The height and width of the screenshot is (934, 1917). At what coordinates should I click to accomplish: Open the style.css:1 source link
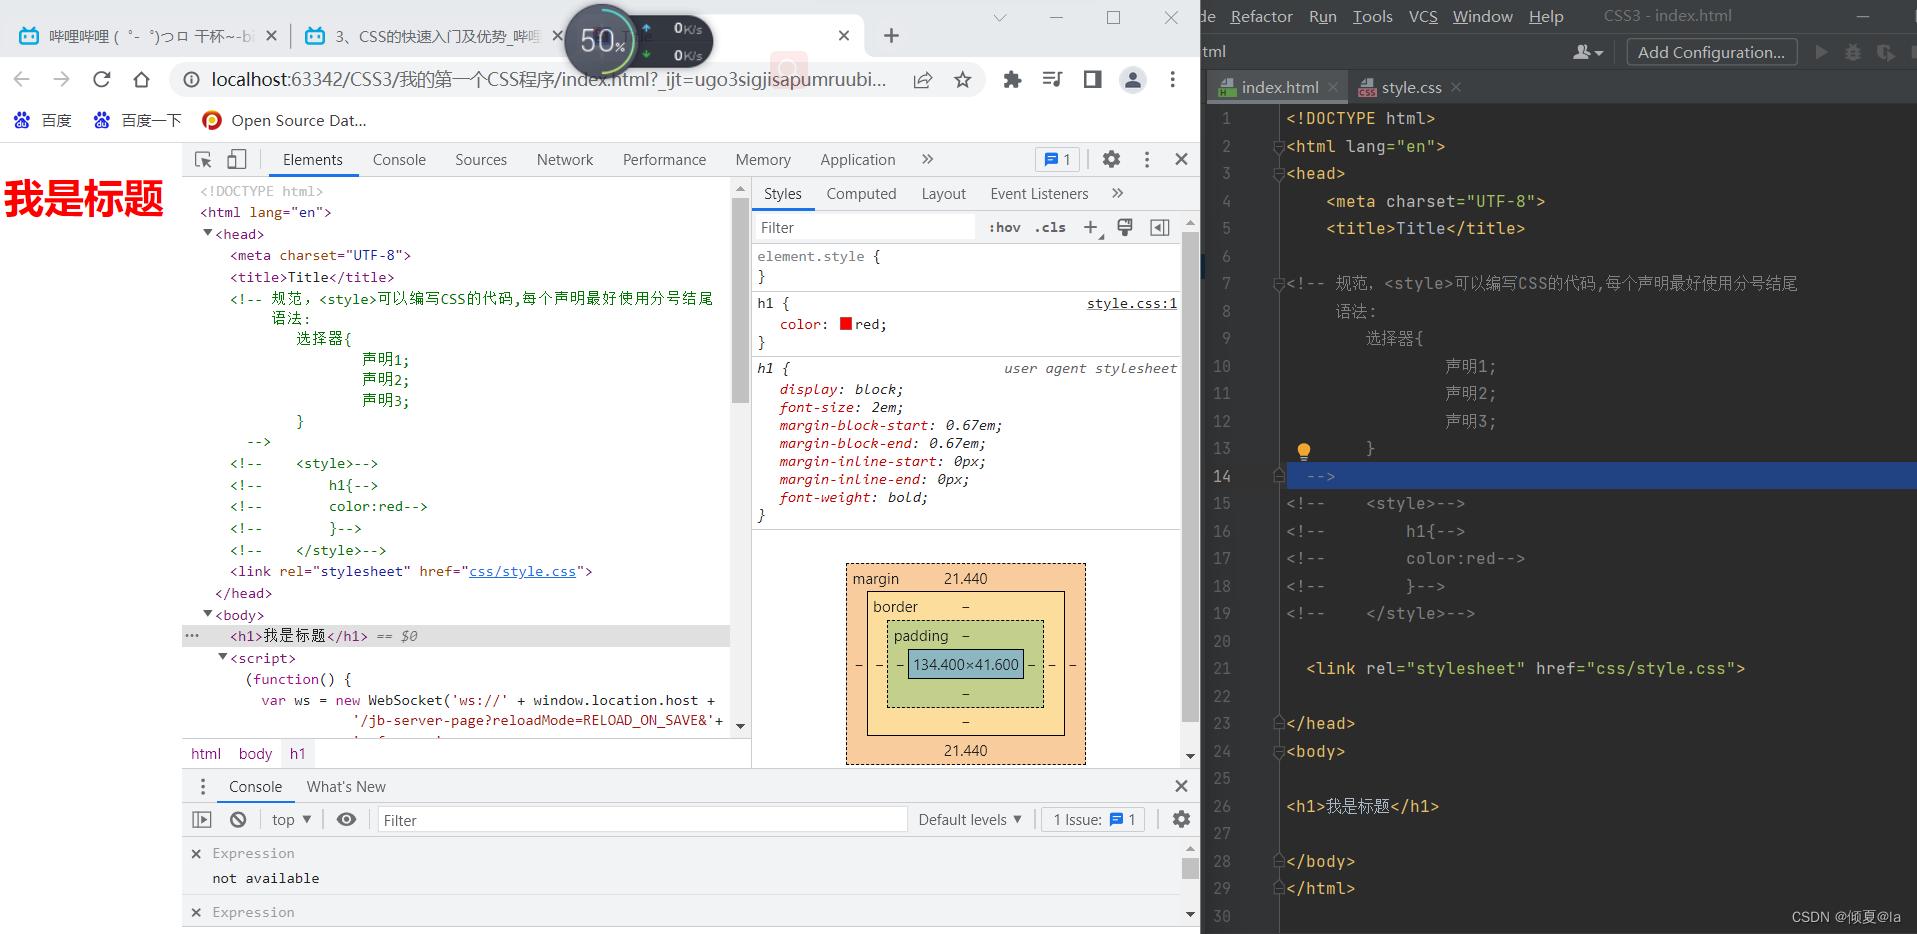pyautogui.click(x=1132, y=304)
